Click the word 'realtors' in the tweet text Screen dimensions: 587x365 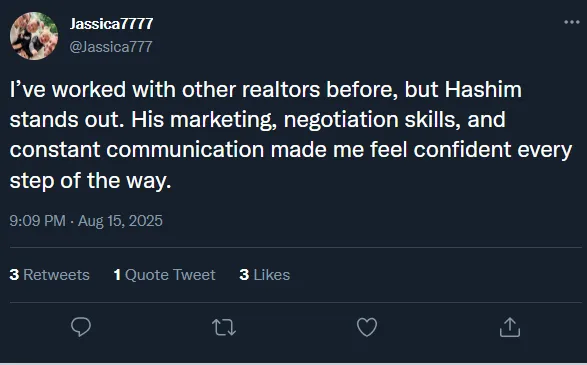281,90
